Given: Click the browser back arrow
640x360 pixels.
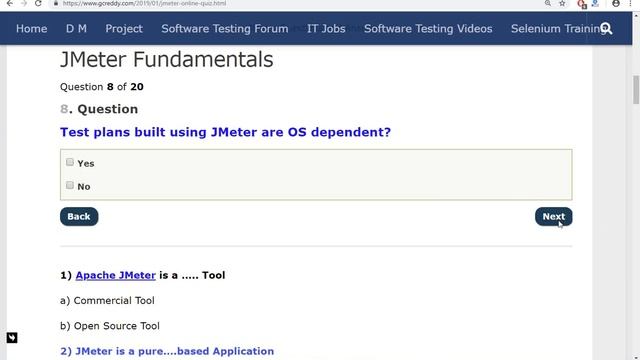Looking at the screenshot, I should coord(10,3).
